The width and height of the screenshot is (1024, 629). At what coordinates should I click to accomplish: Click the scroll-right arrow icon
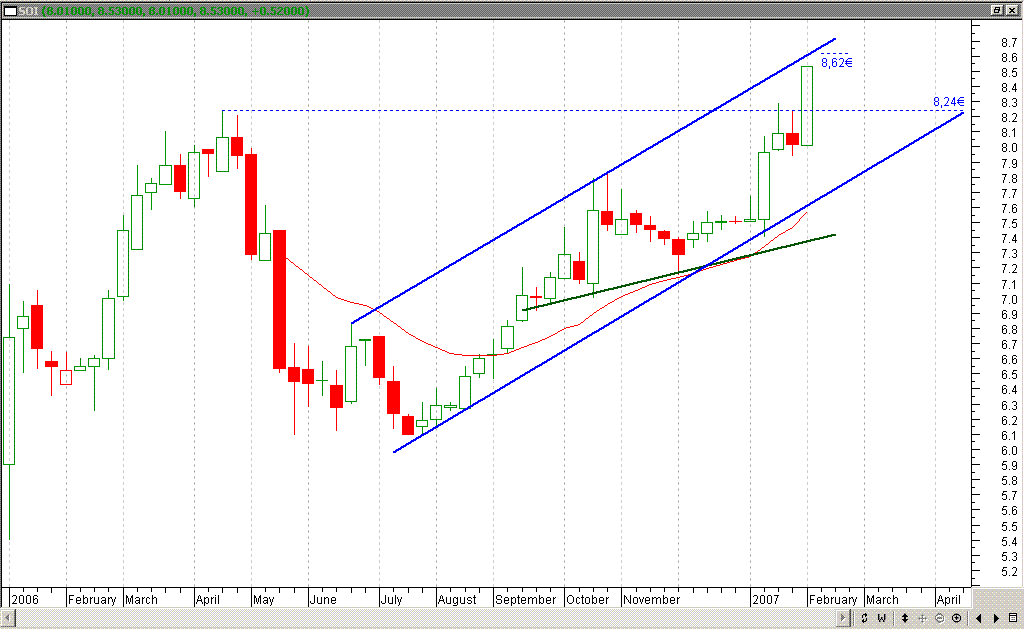click(x=995, y=618)
